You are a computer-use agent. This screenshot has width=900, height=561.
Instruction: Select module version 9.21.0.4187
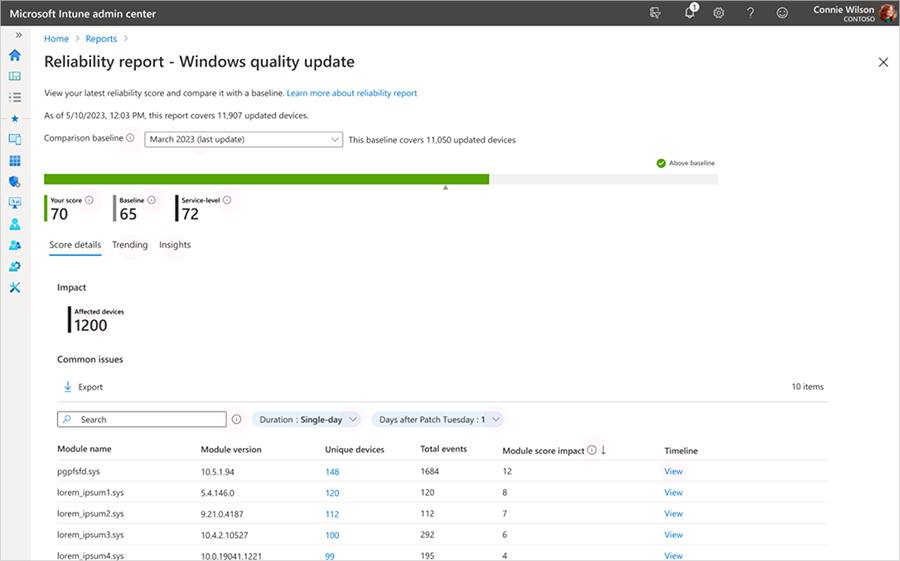[x=222, y=514]
